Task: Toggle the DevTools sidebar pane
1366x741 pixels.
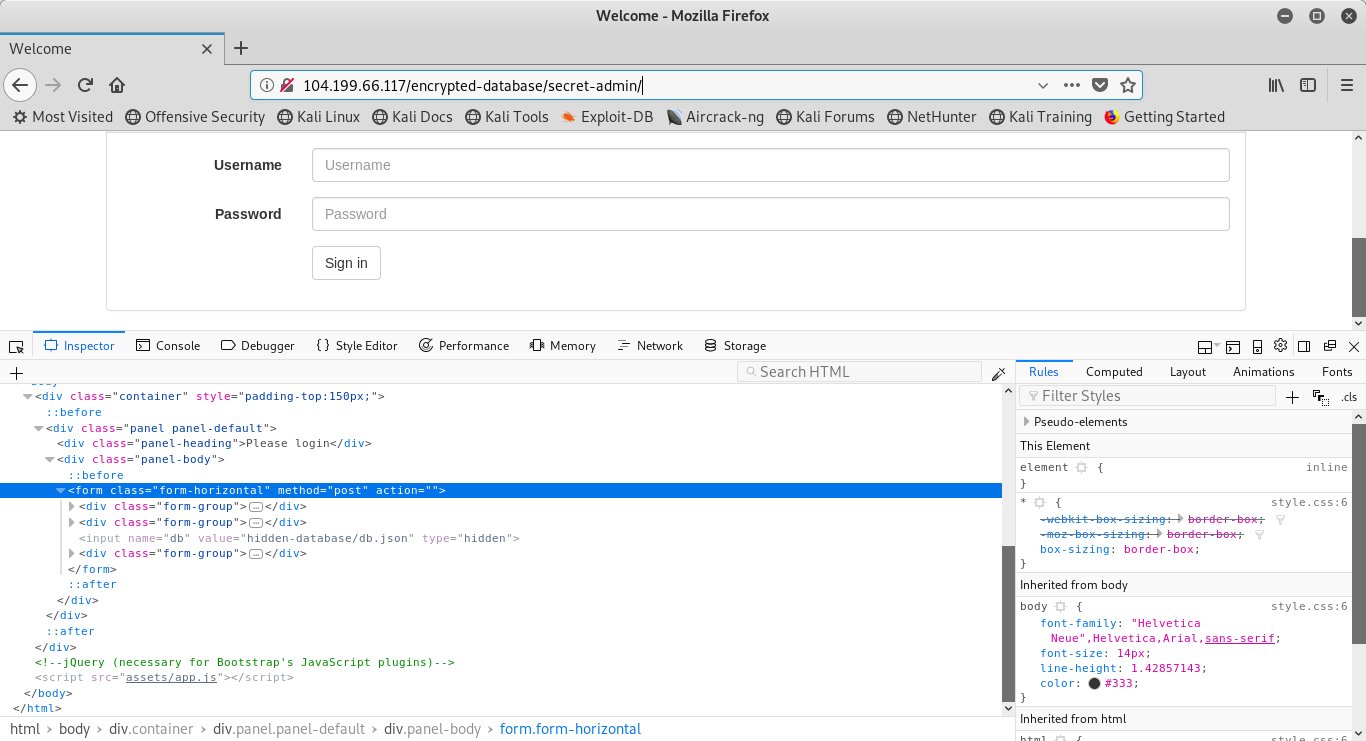Action: (1304, 346)
